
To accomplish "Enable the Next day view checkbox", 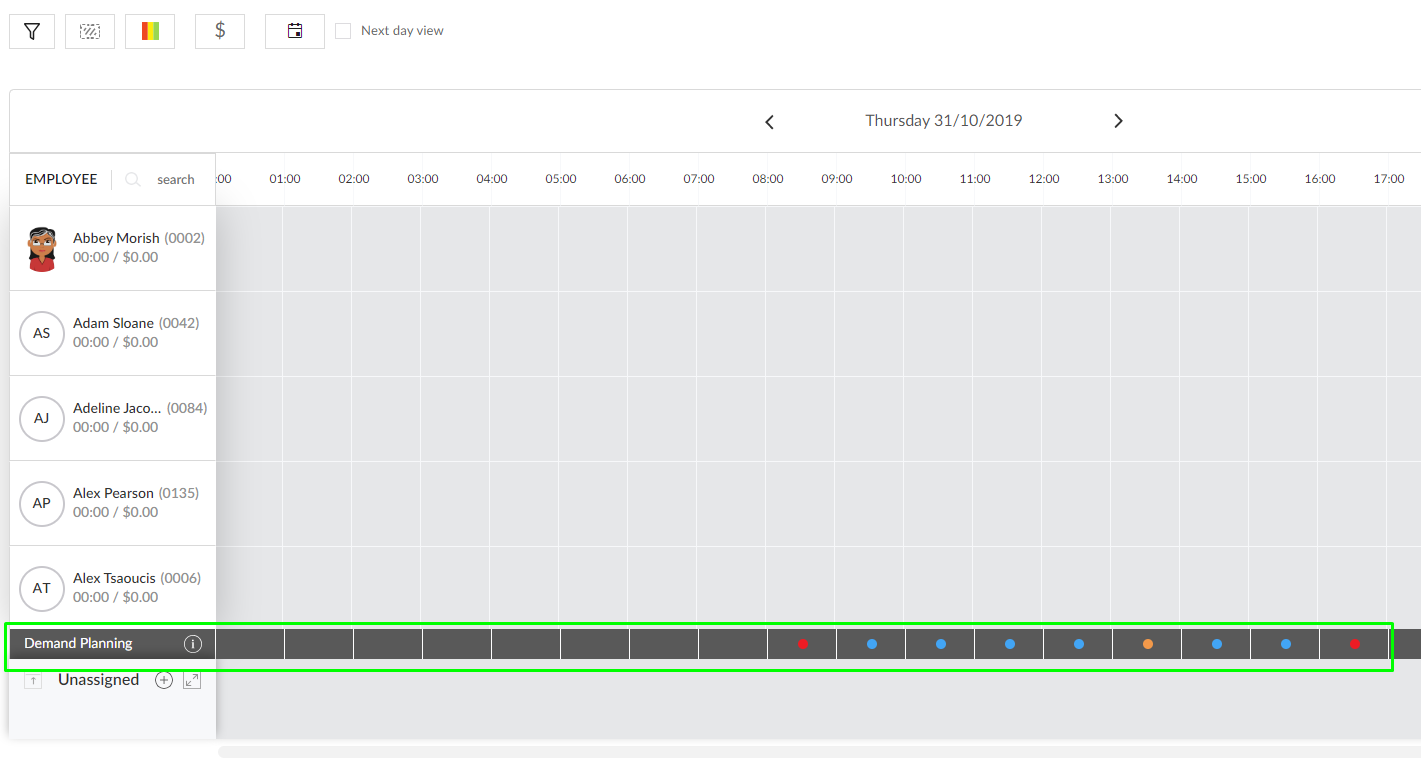I will pyautogui.click(x=343, y=31).
